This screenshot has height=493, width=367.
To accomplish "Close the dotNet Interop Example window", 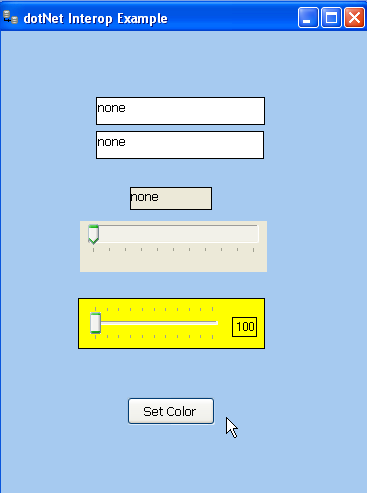I will click(x=354, y=18).
